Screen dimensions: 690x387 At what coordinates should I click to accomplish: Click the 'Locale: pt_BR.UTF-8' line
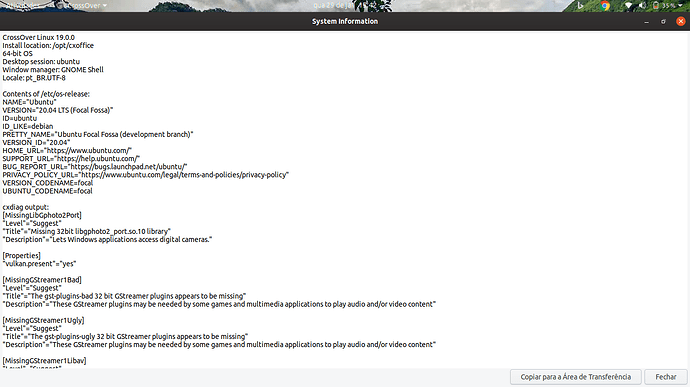coord(34,78)
